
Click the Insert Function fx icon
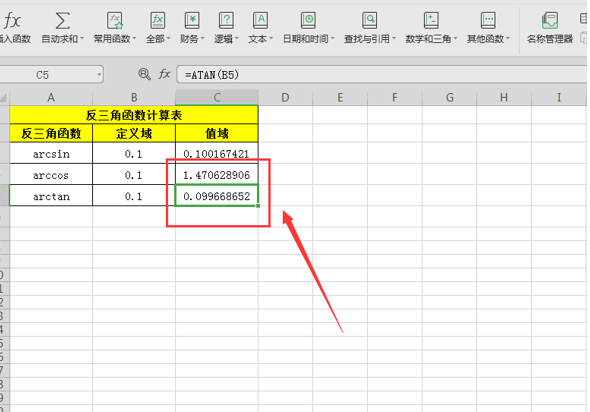pos(12,20)
